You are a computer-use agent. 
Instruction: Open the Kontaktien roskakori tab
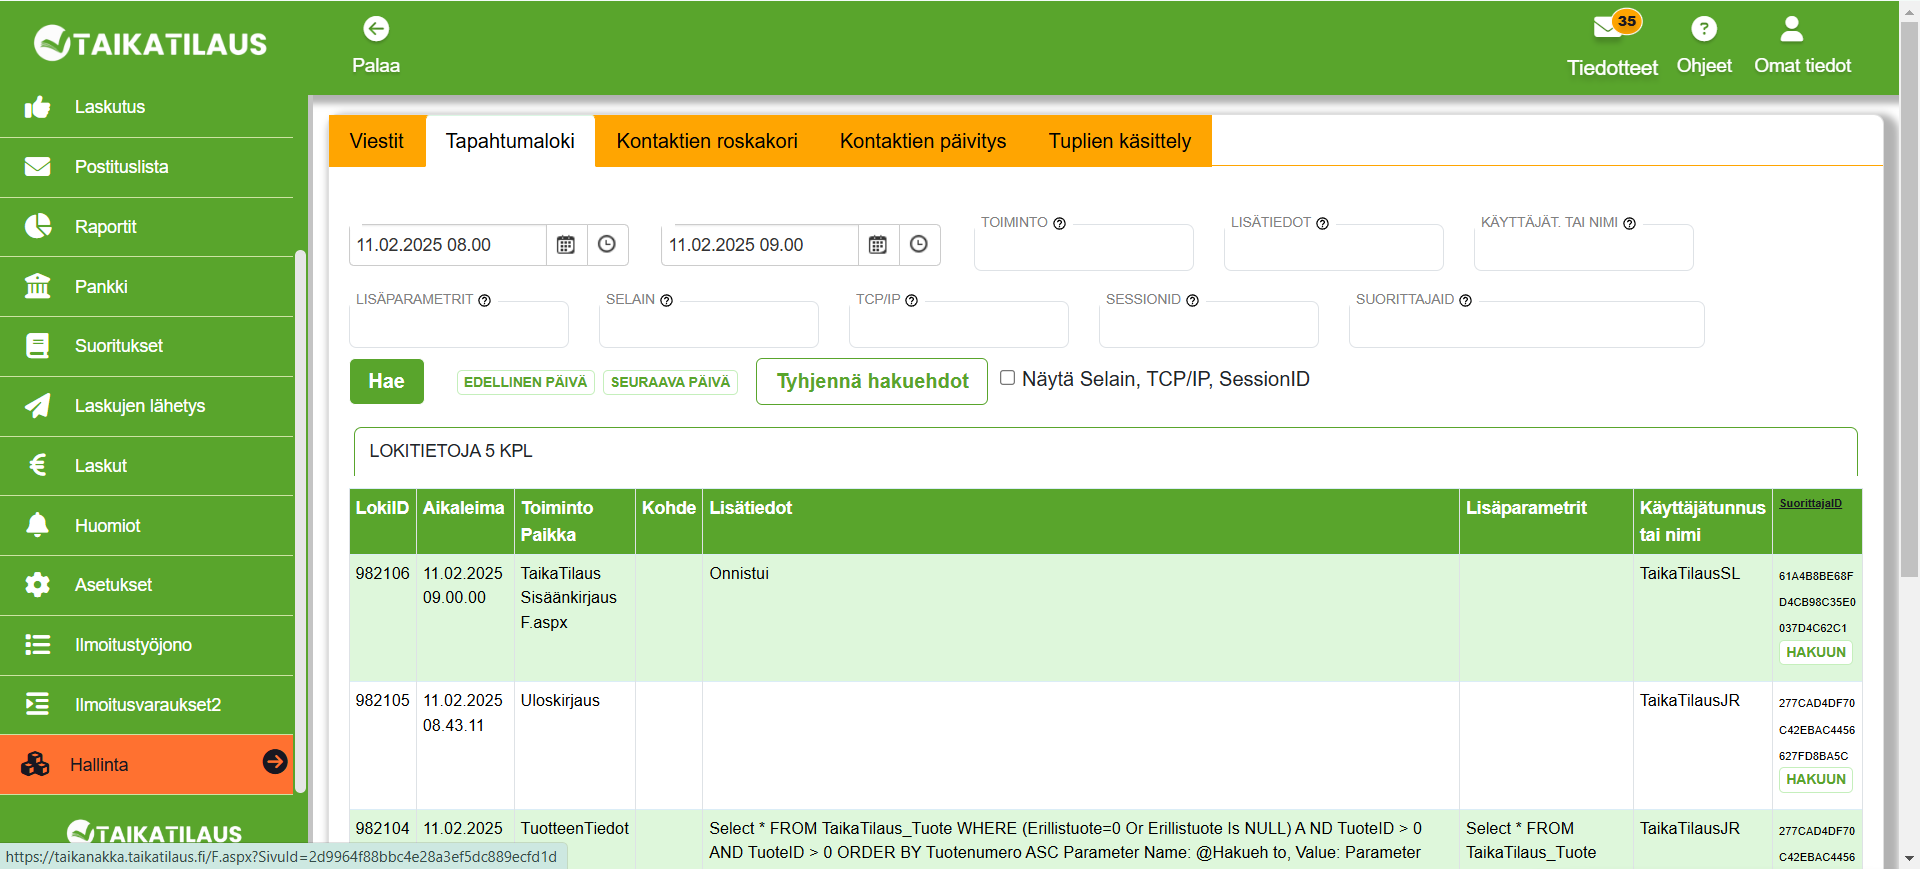(x=707, y=141)
